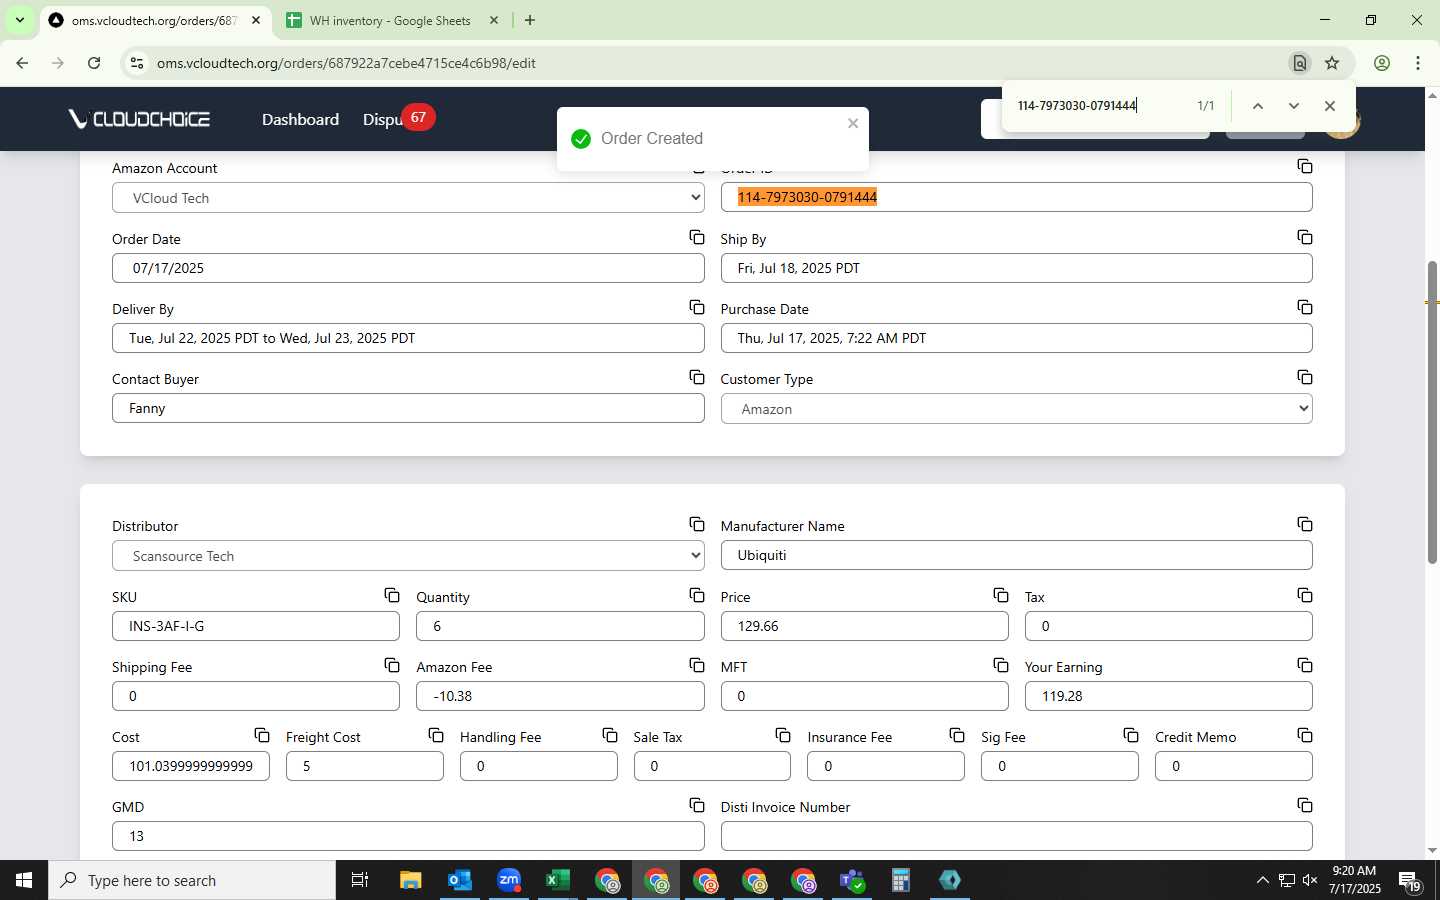Copy the Sig Fee value
The width and height of the screenshot is (1440, 900).
pyautogui.click(x=1130, y=735)
